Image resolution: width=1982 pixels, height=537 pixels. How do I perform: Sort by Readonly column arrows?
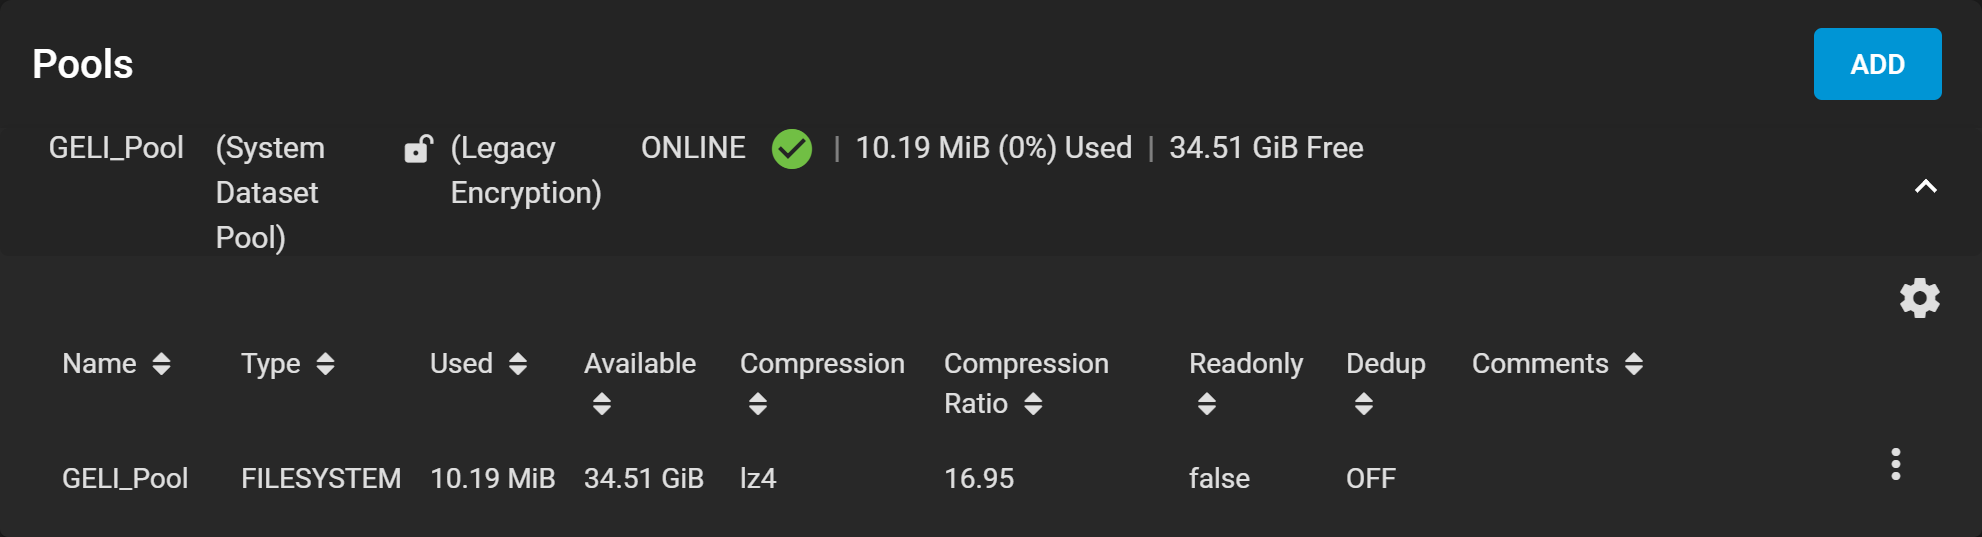1207,404
